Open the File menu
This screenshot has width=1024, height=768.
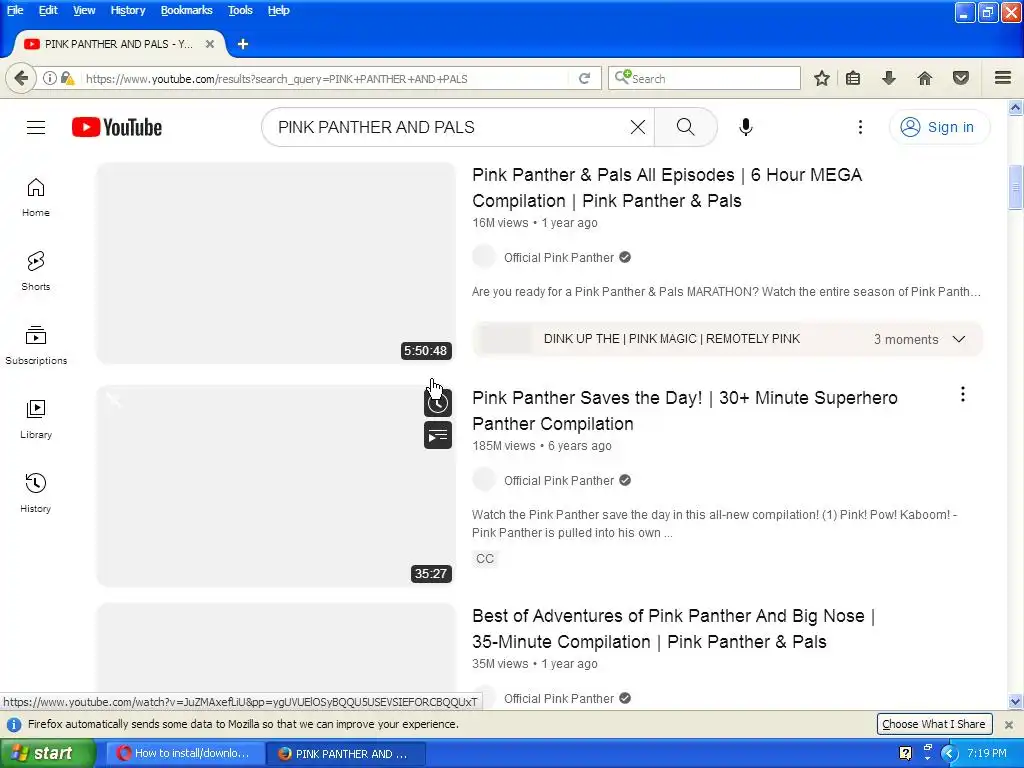[15, 10]
